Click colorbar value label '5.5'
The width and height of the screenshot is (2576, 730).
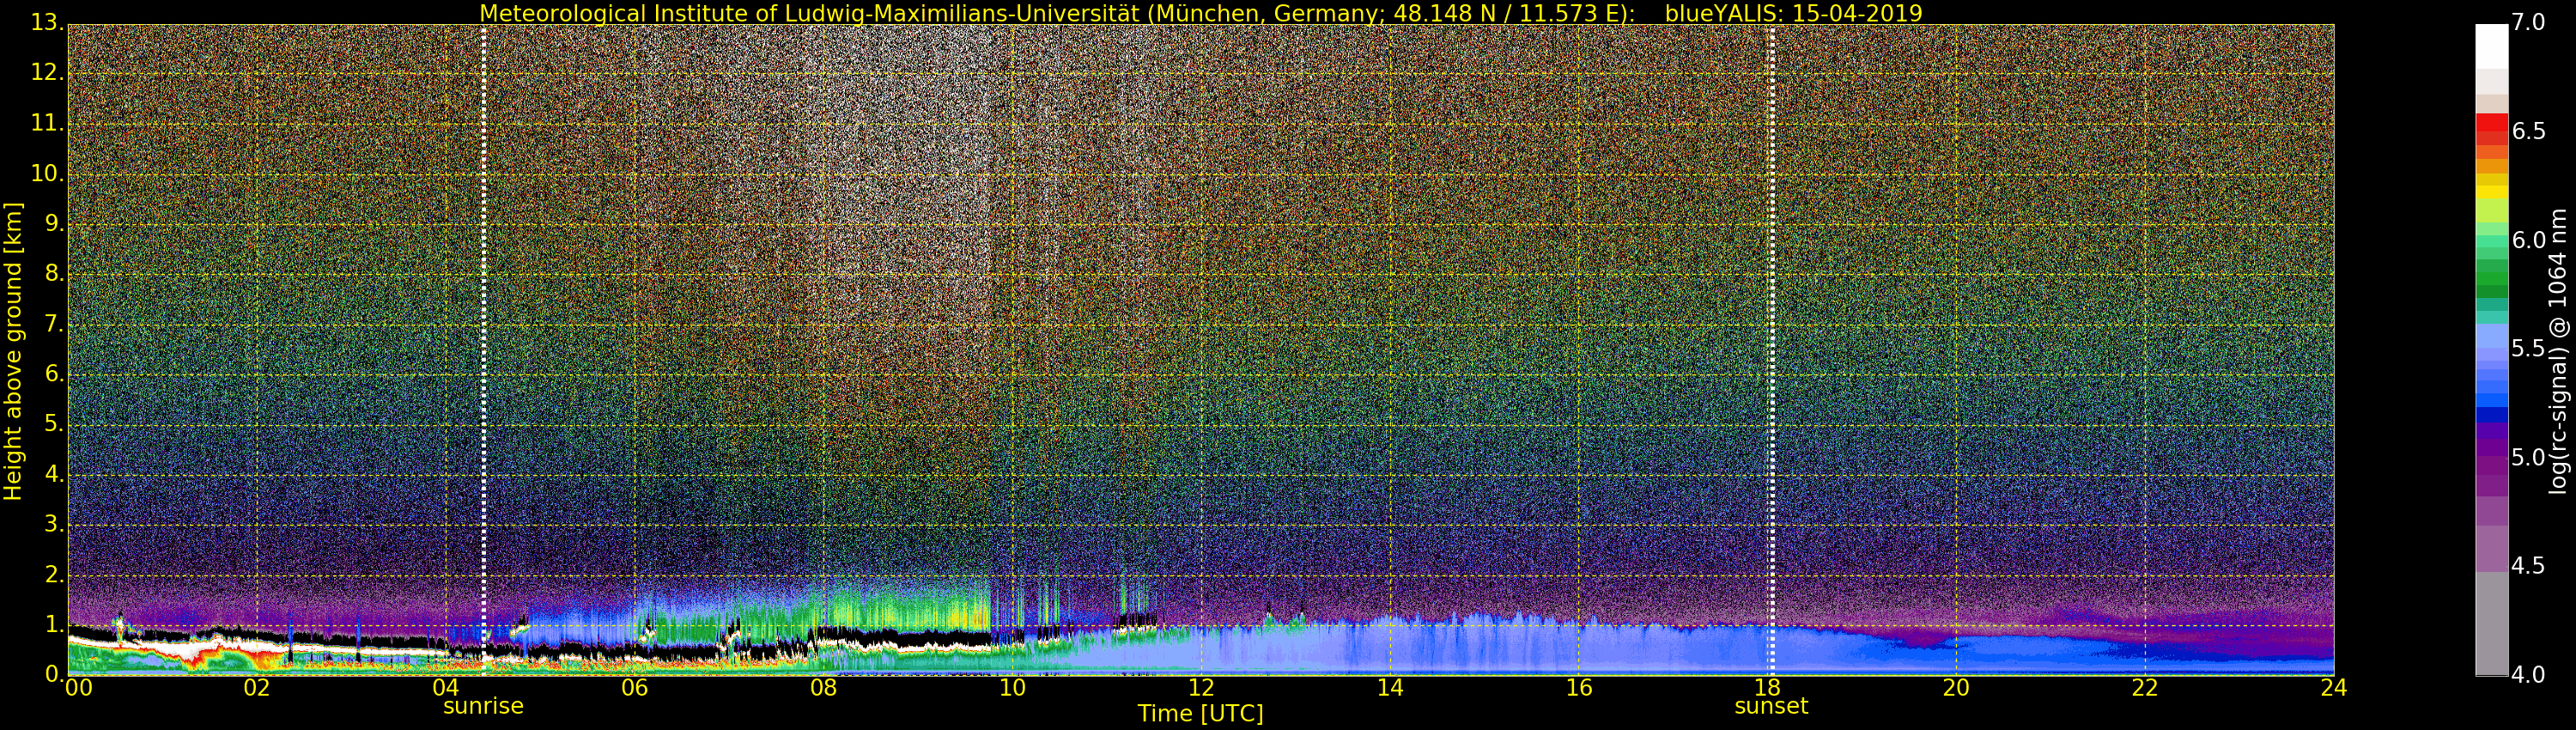coord(2529,348)
